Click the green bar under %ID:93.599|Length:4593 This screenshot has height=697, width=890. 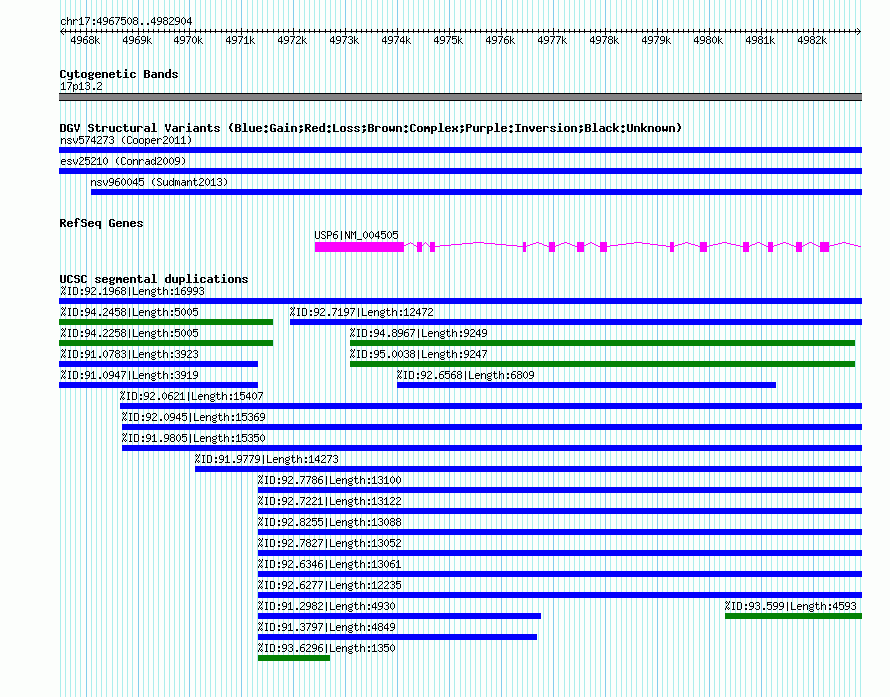[794, 616]
